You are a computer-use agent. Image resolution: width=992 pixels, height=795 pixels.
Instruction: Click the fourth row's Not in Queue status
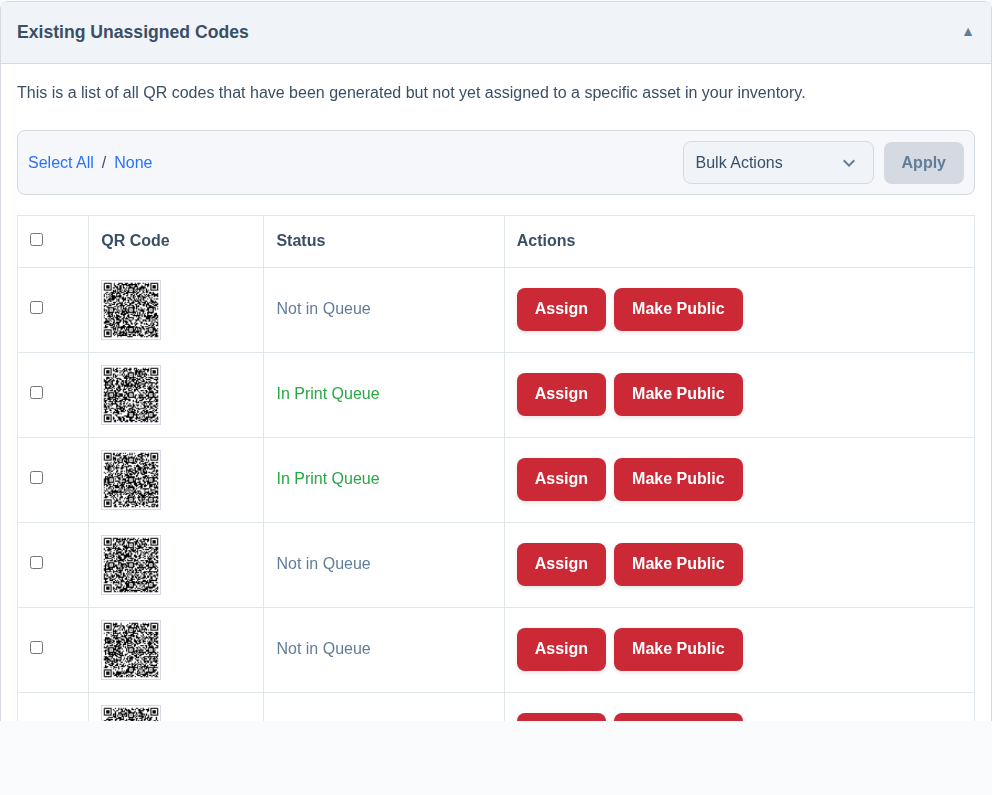click(x=323, y=564)
